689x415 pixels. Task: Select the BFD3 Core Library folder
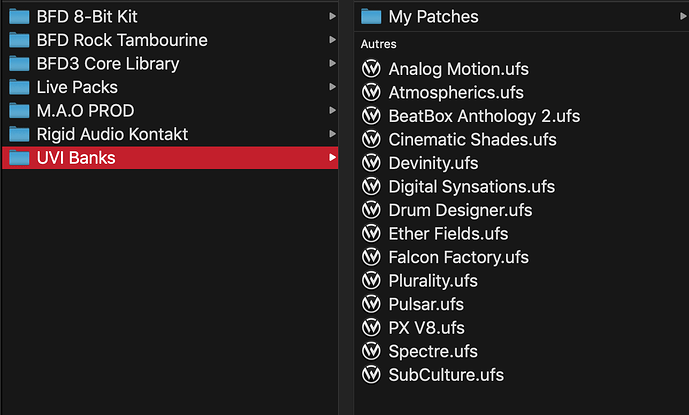coord(107,63)
